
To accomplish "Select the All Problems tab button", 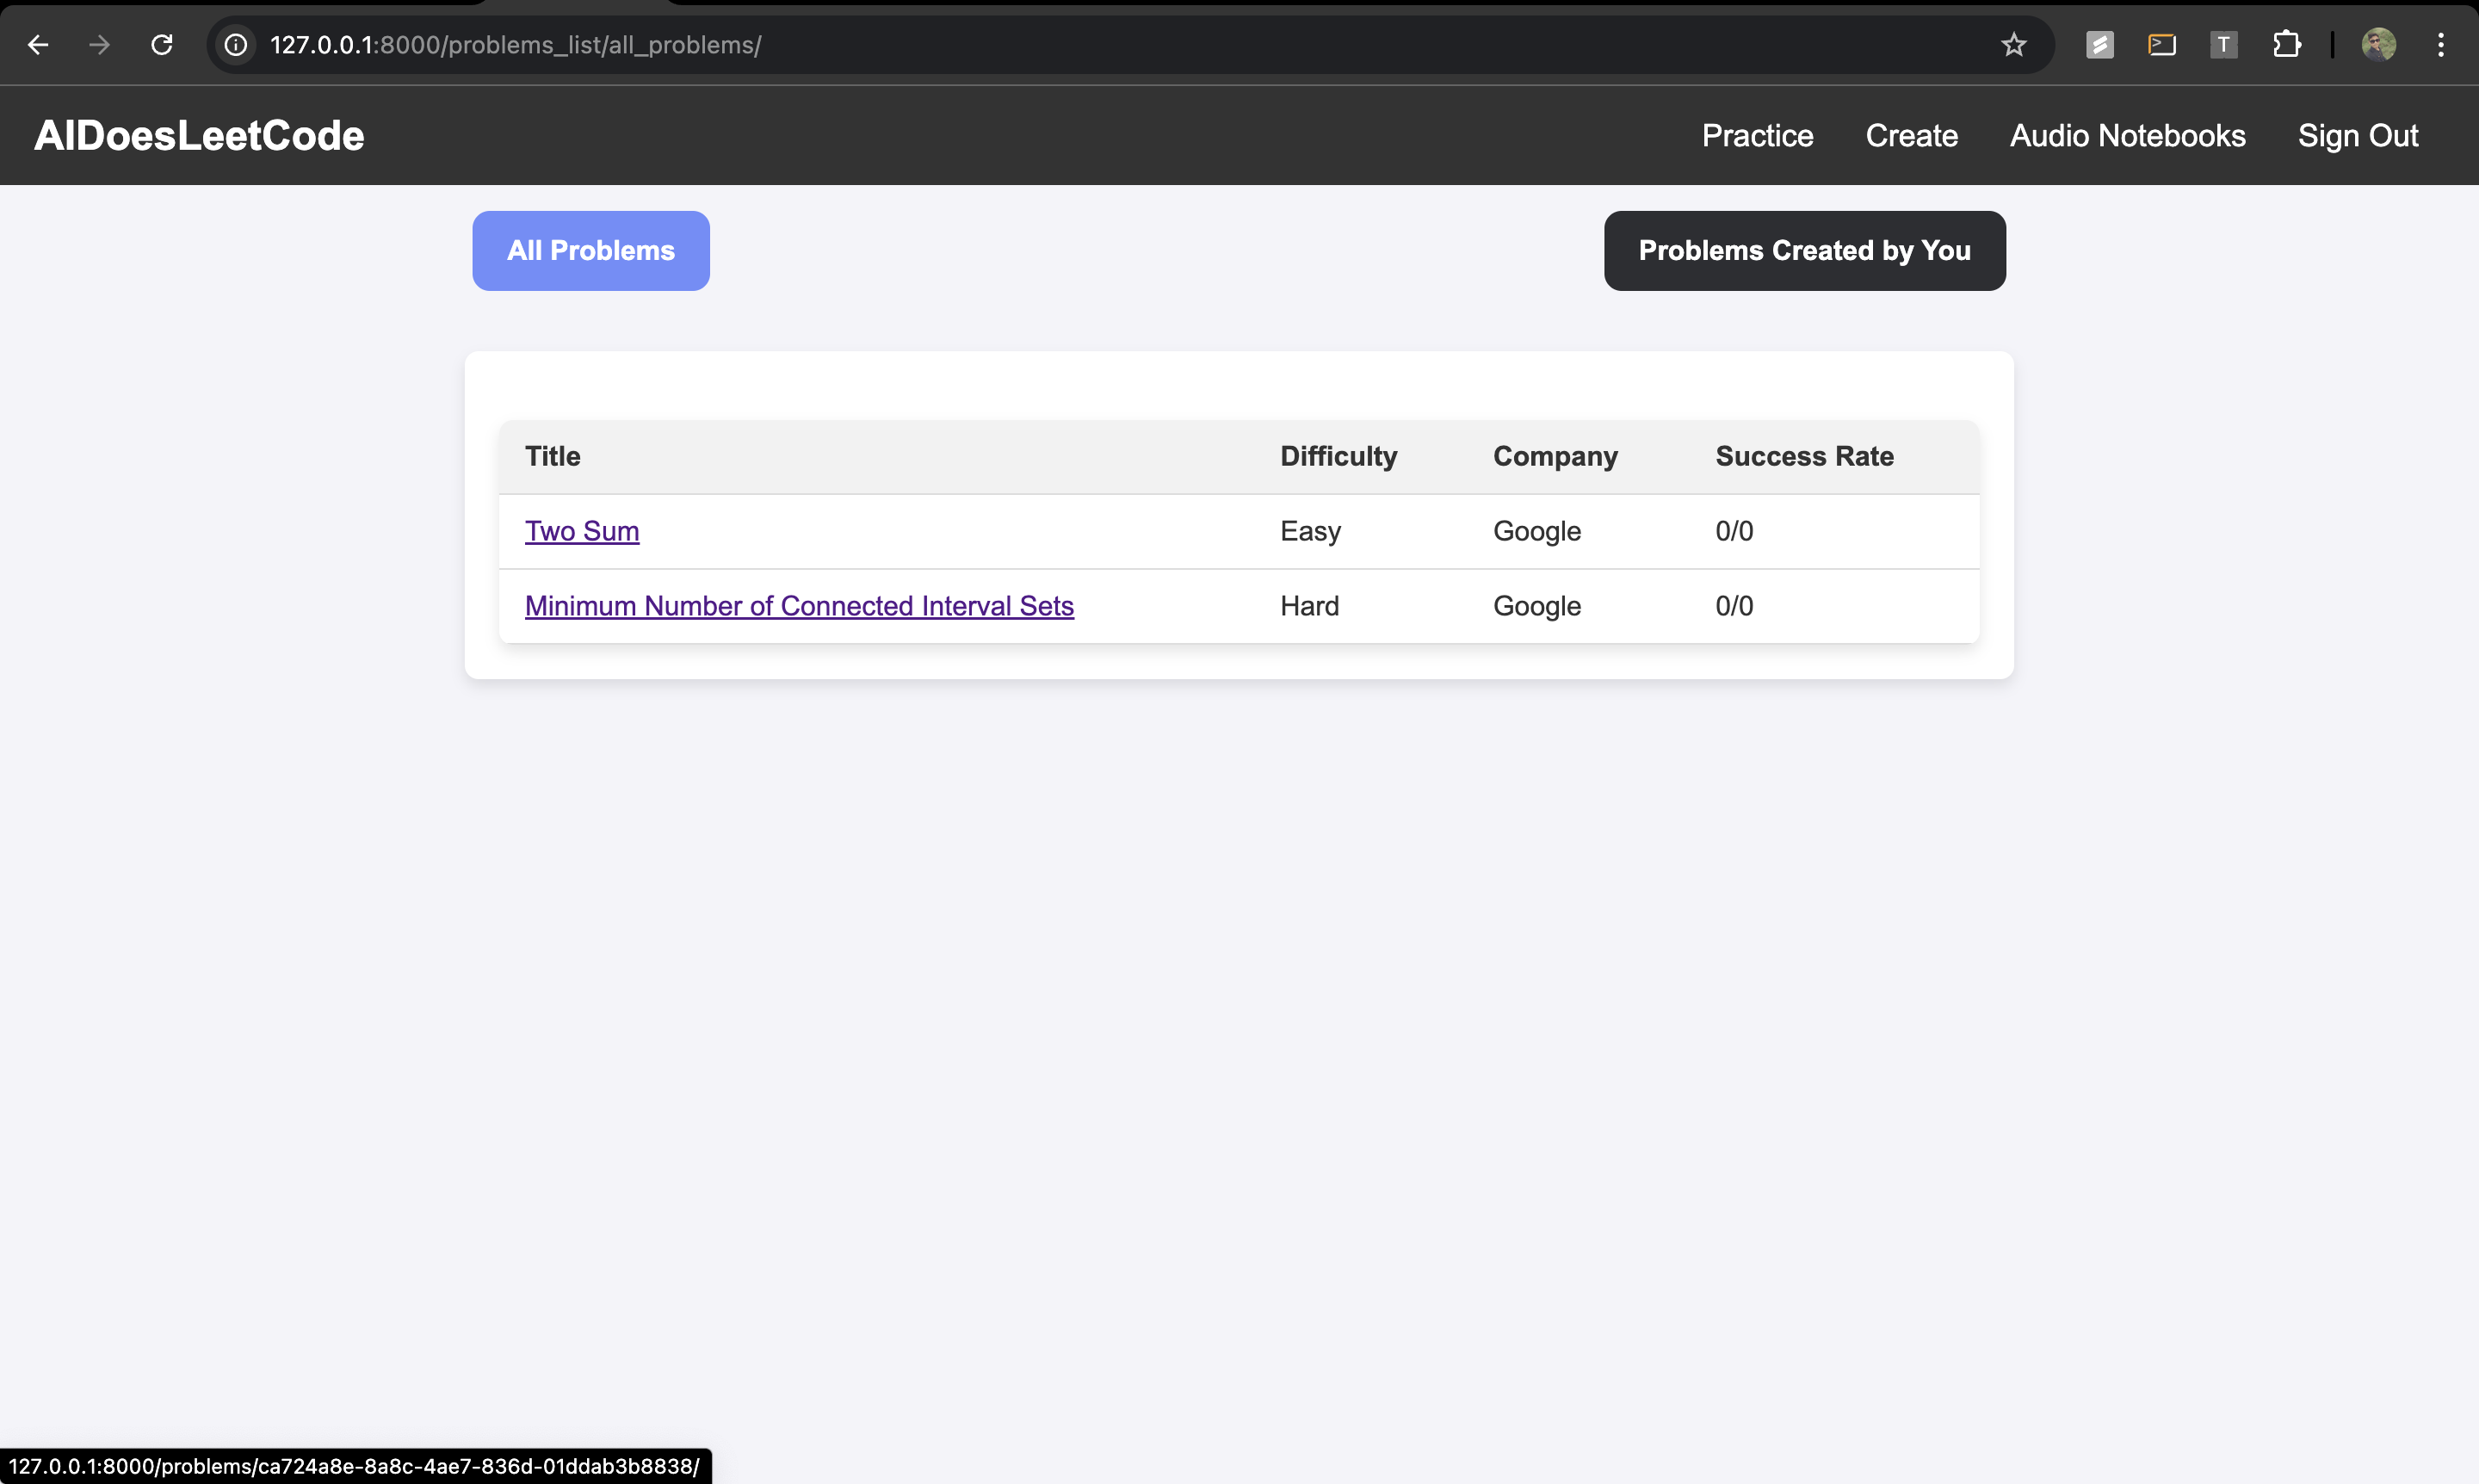I will (x=590, y=251).
